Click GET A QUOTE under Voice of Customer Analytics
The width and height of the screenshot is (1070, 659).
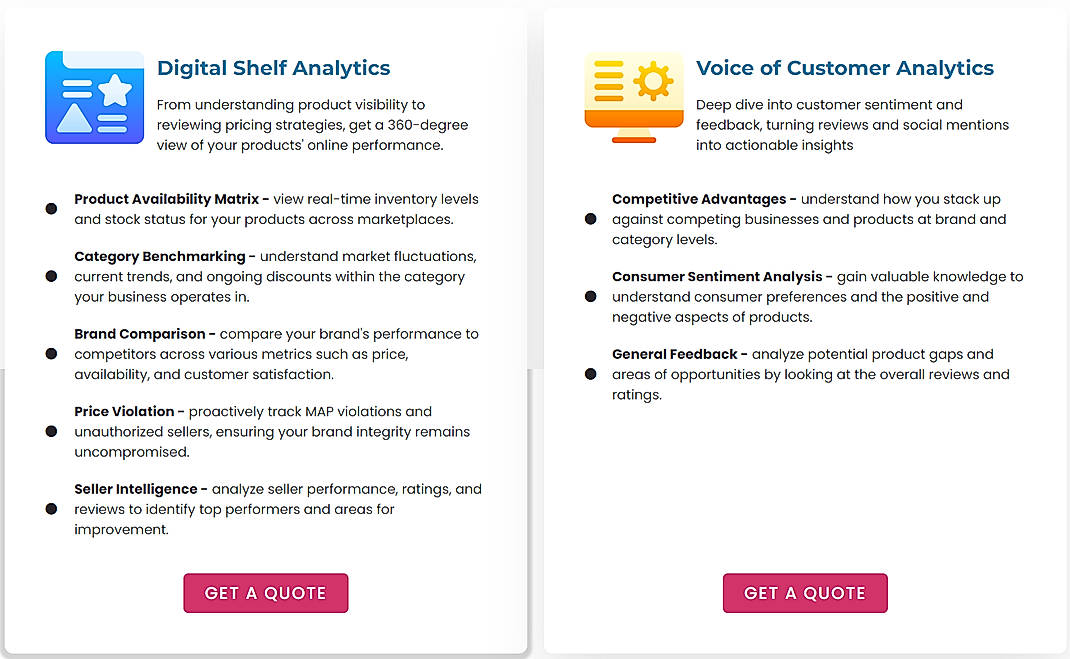(x=805, y=592)
